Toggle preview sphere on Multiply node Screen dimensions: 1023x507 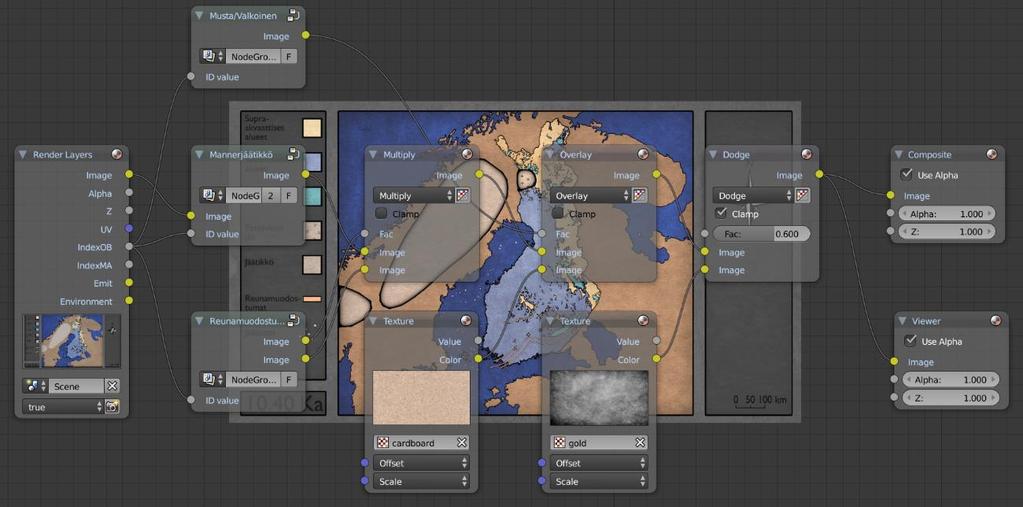(466, 155)
